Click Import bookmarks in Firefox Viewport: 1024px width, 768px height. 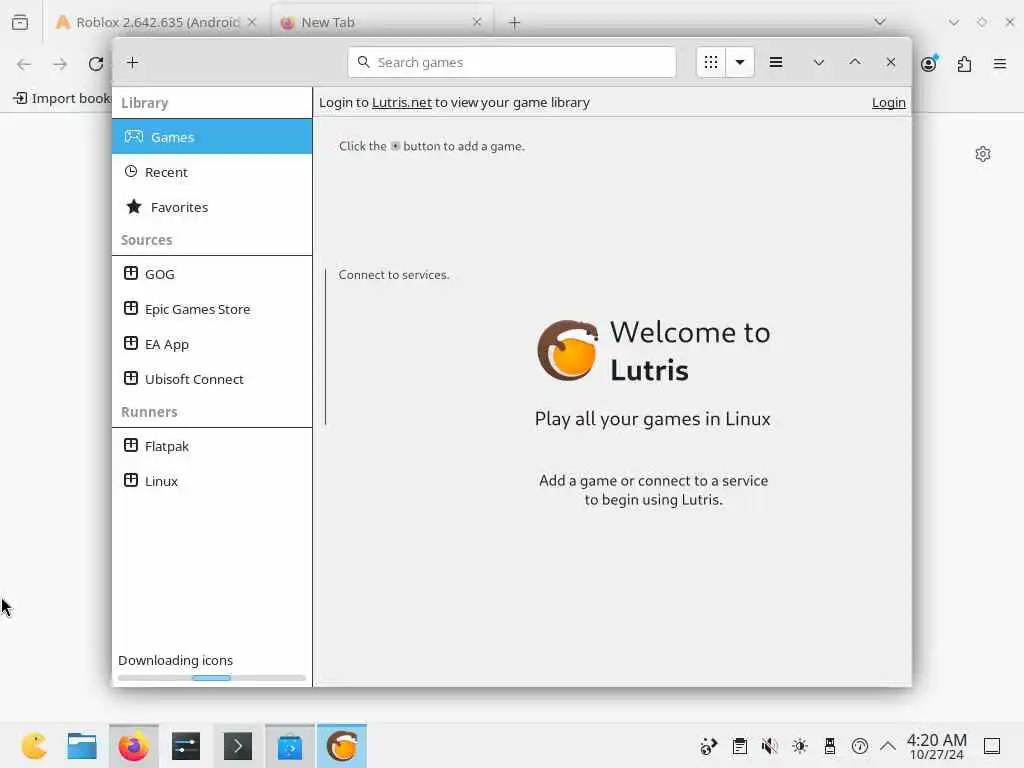[x=62, y=98]
